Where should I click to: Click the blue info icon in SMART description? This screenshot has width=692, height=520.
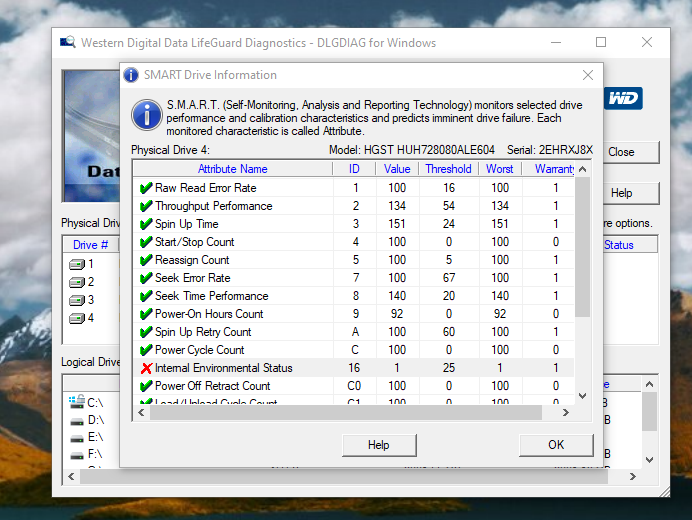coord(147,115)
